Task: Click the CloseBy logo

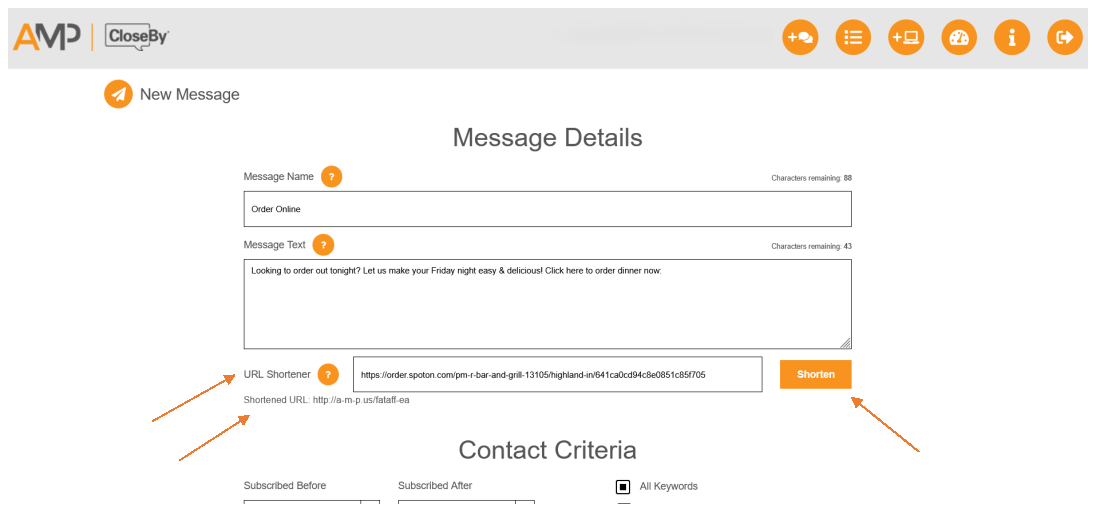Action: (137, 37)
